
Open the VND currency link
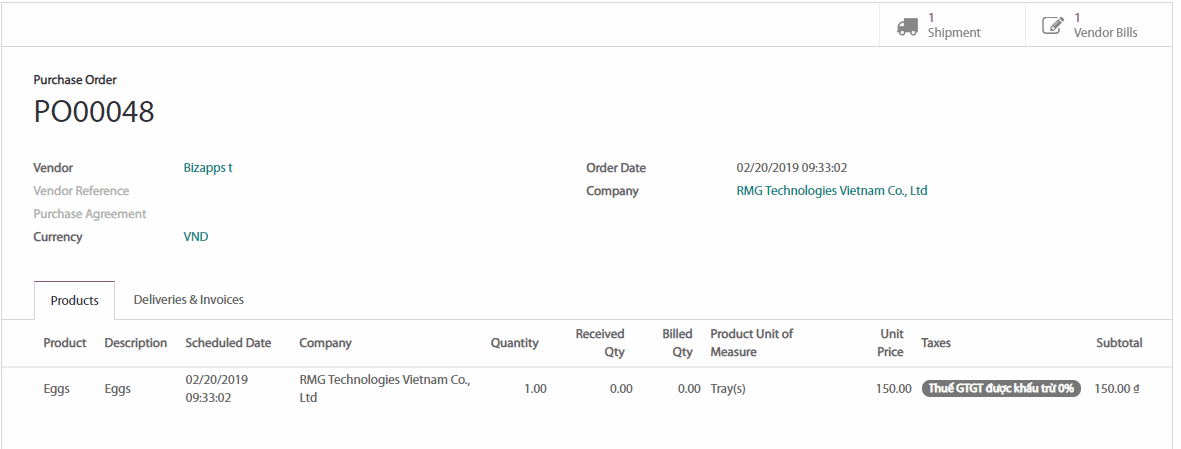click(x=196, y=237)
